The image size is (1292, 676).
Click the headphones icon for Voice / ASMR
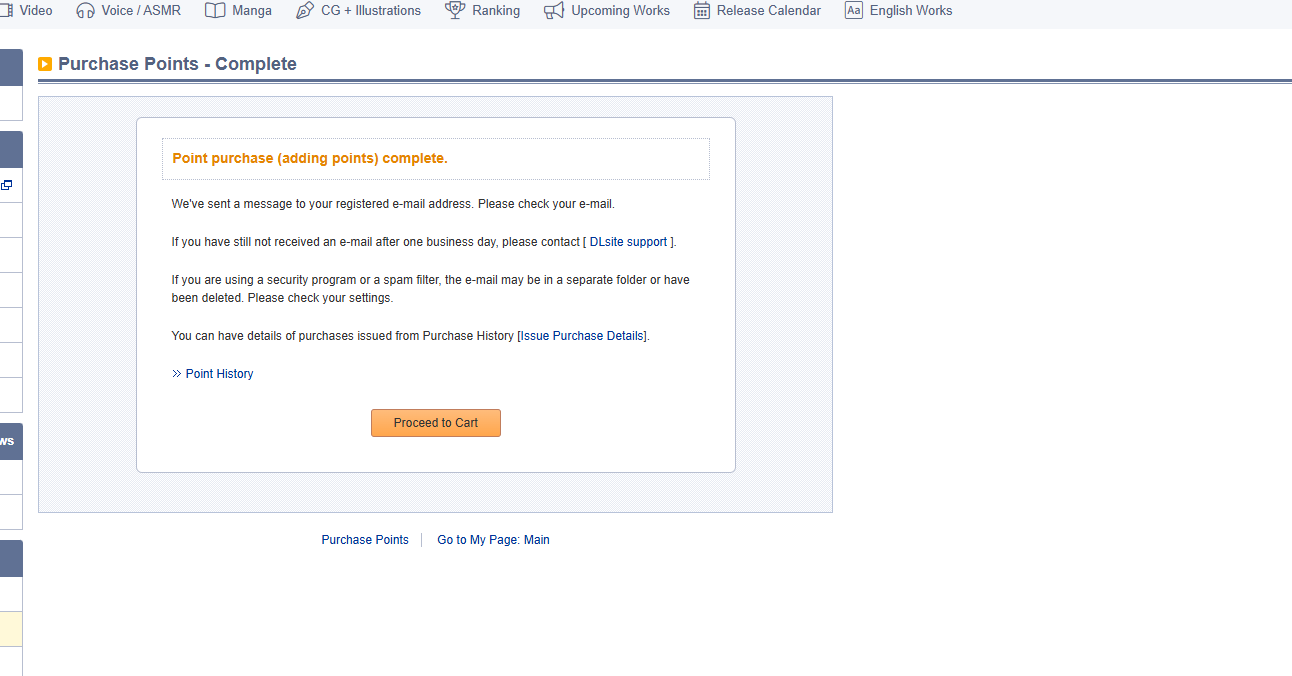(86, 11)
